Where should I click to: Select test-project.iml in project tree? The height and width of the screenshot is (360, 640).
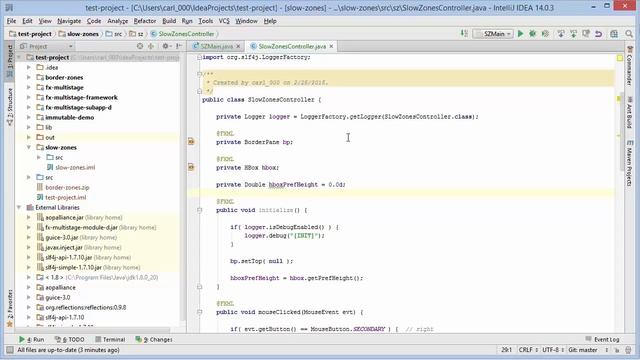(66, 197)
